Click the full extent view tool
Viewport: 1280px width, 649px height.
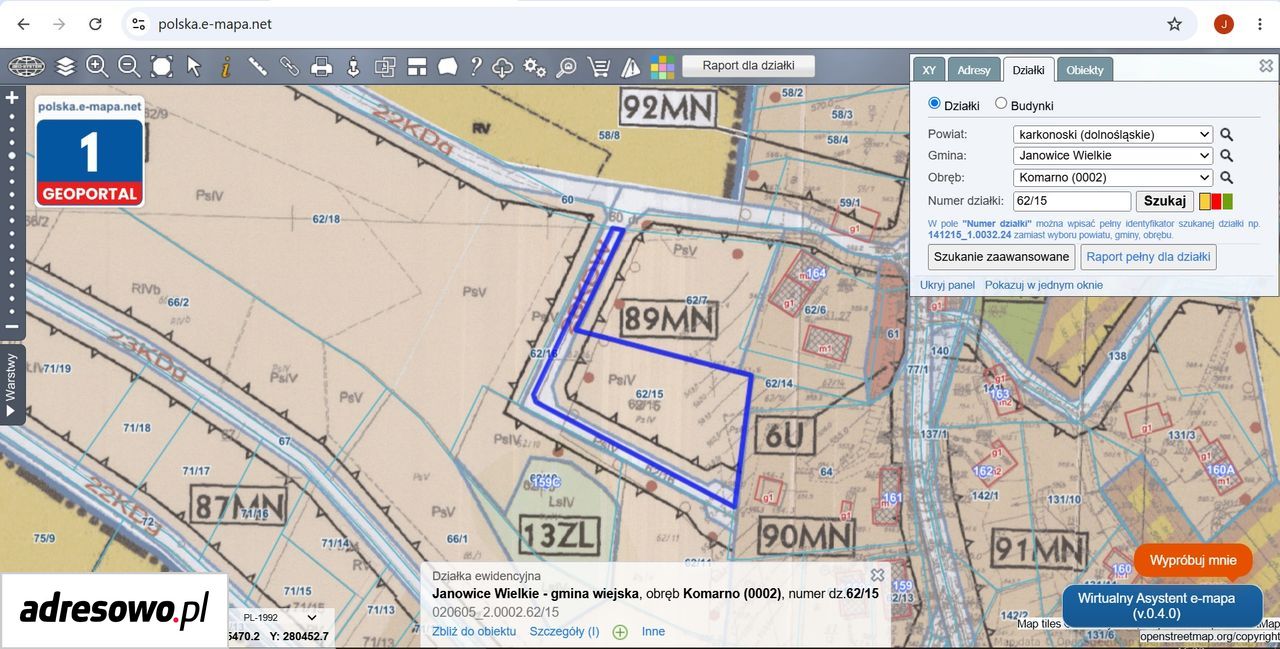click(161, 67)
